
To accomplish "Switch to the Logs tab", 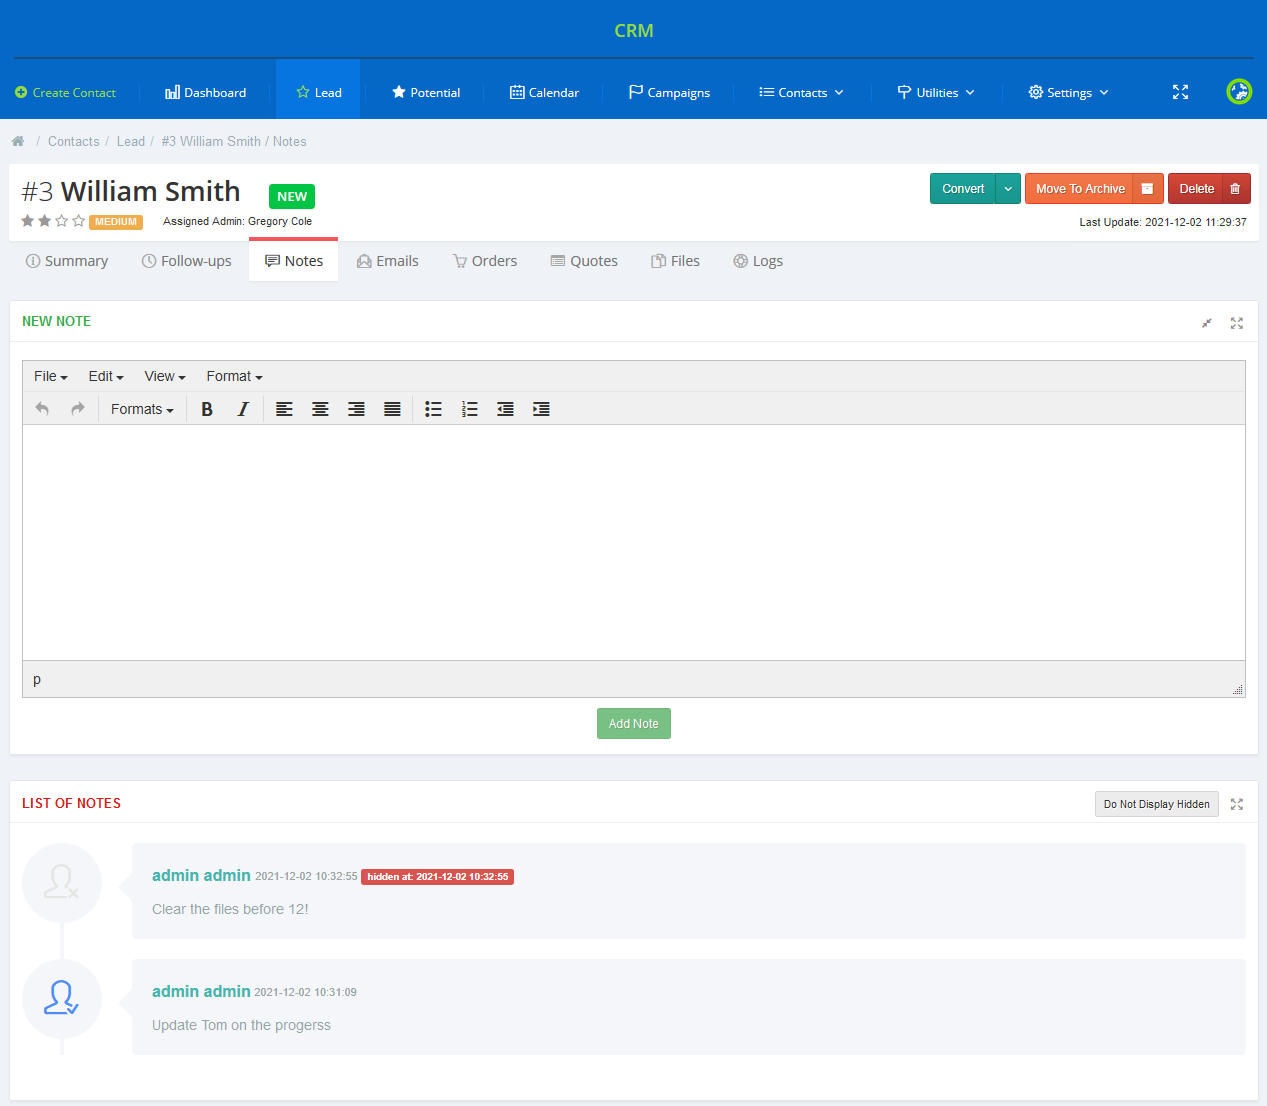I will coord(758,261).
